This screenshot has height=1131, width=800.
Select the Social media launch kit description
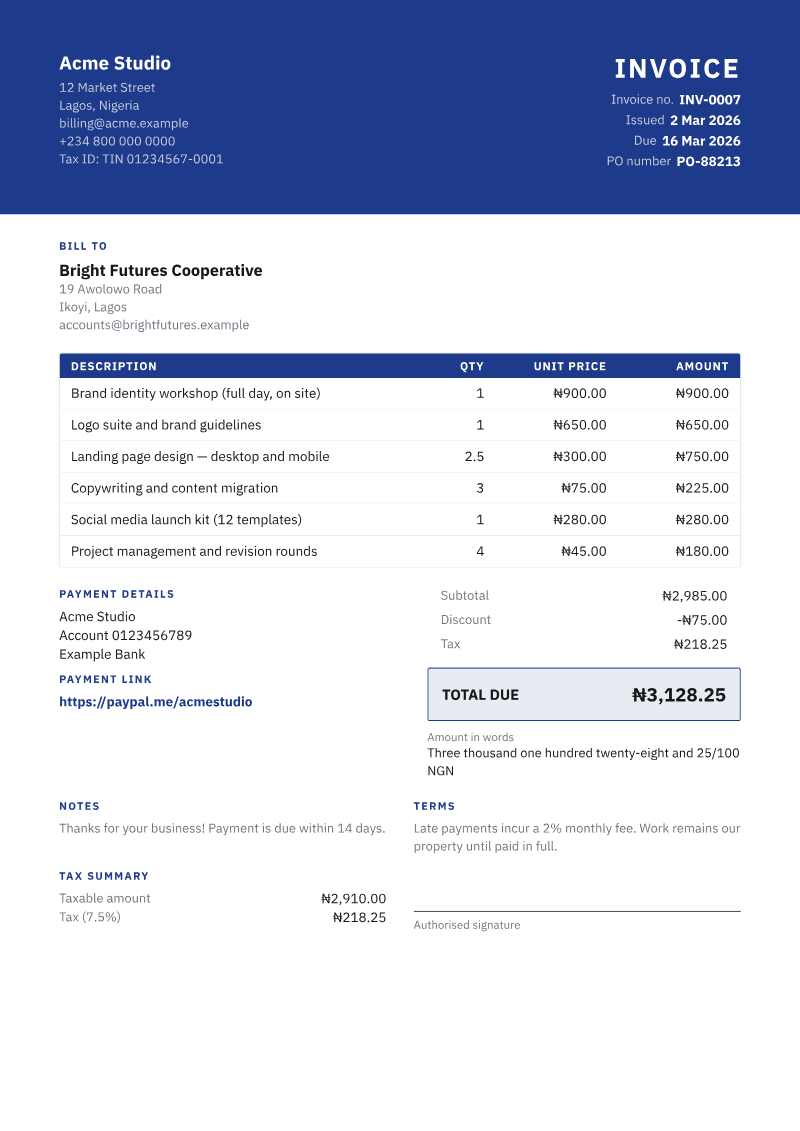coord(186,520)
